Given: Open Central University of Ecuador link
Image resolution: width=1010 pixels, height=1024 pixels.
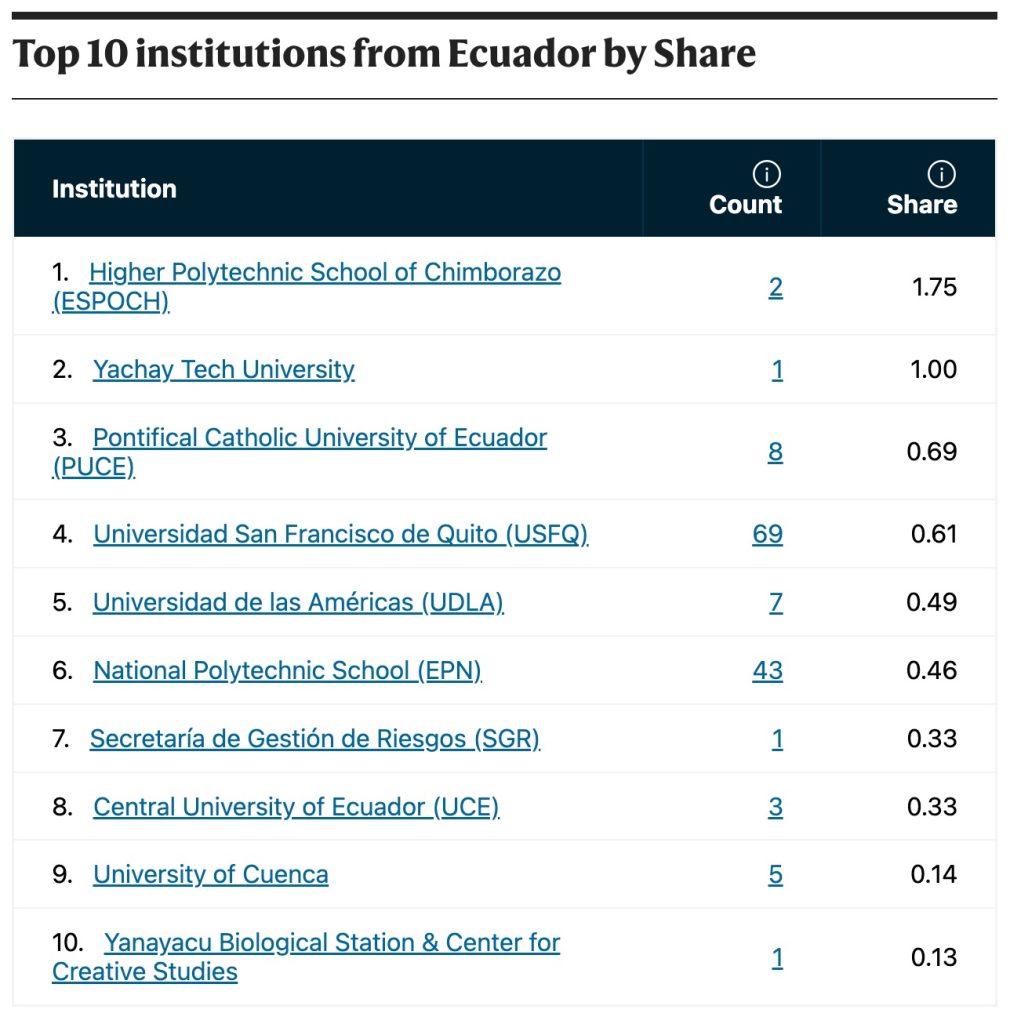Looking at the screenshot, I should pos(296,807).
